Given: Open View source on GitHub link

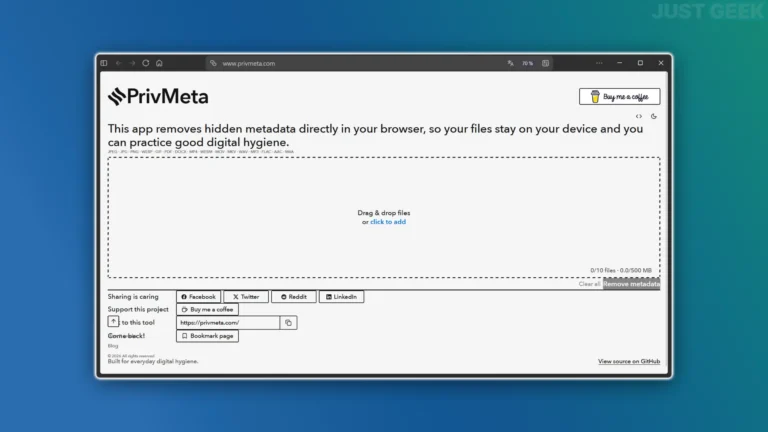Looking at the screenshot, I should coord(629,361).
